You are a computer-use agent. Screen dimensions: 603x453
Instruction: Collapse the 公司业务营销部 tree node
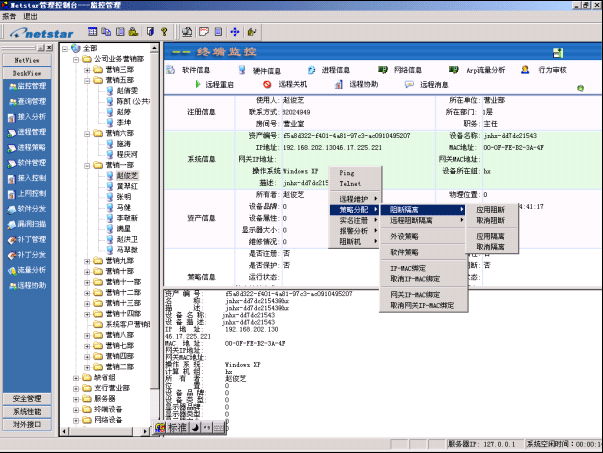[x=76, y=60]
